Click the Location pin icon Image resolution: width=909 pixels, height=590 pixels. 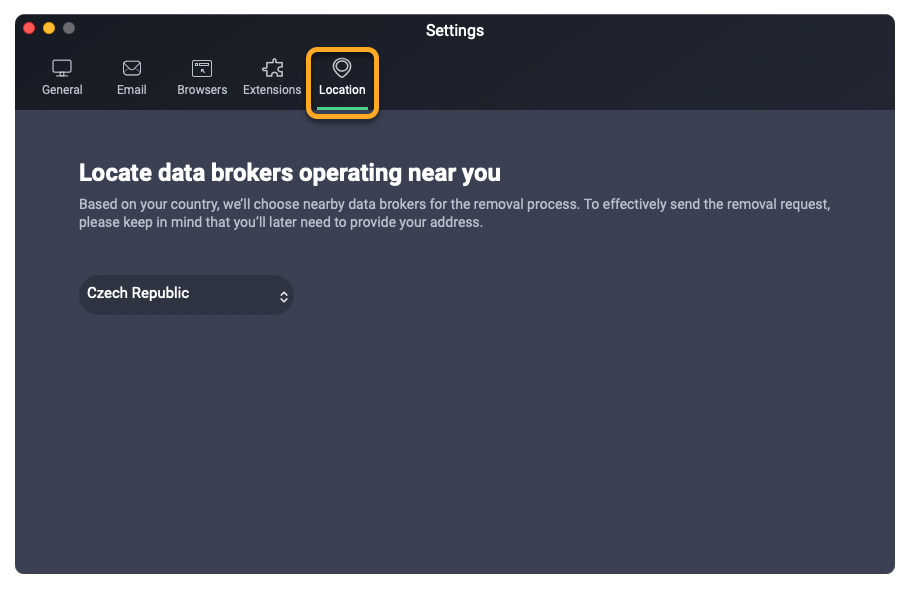tap(342, 67)
